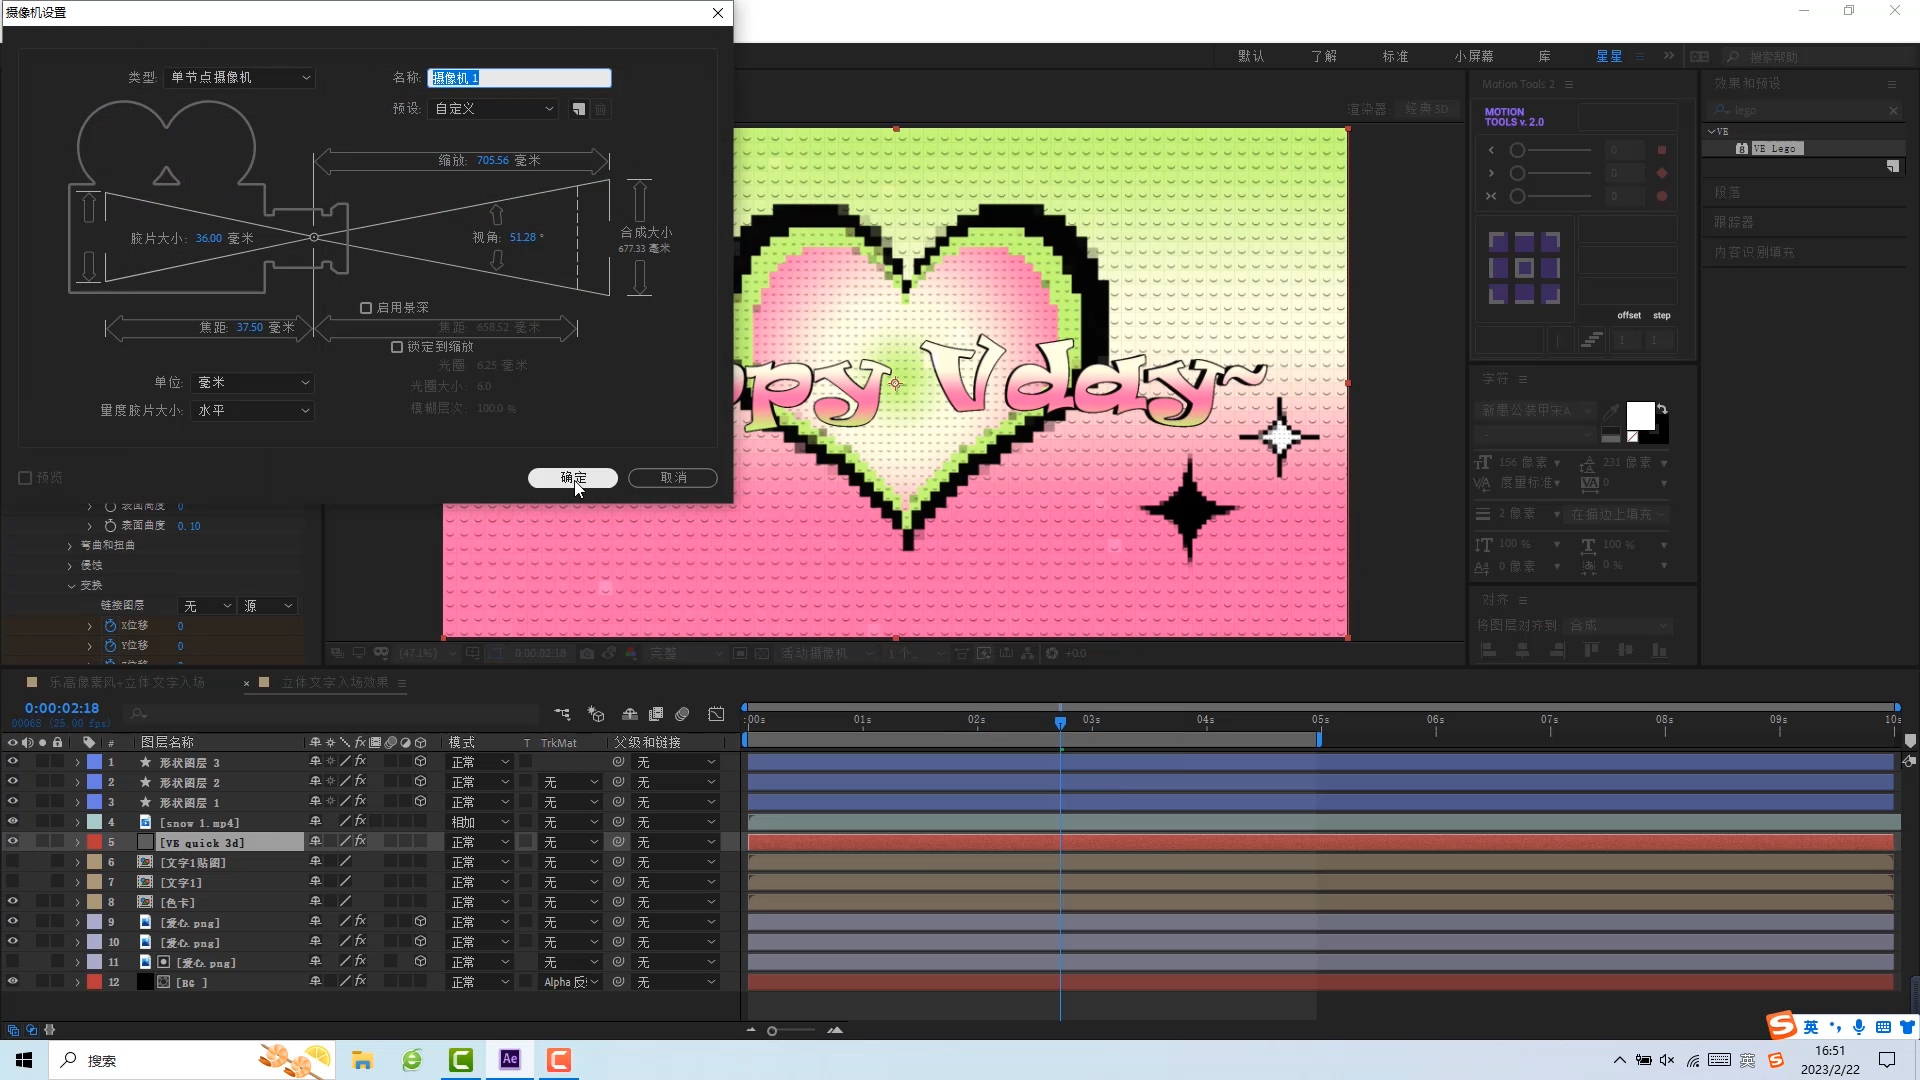Click the lock column header icon
This screenshot has width=1920, height=1080.
[58, 742]
